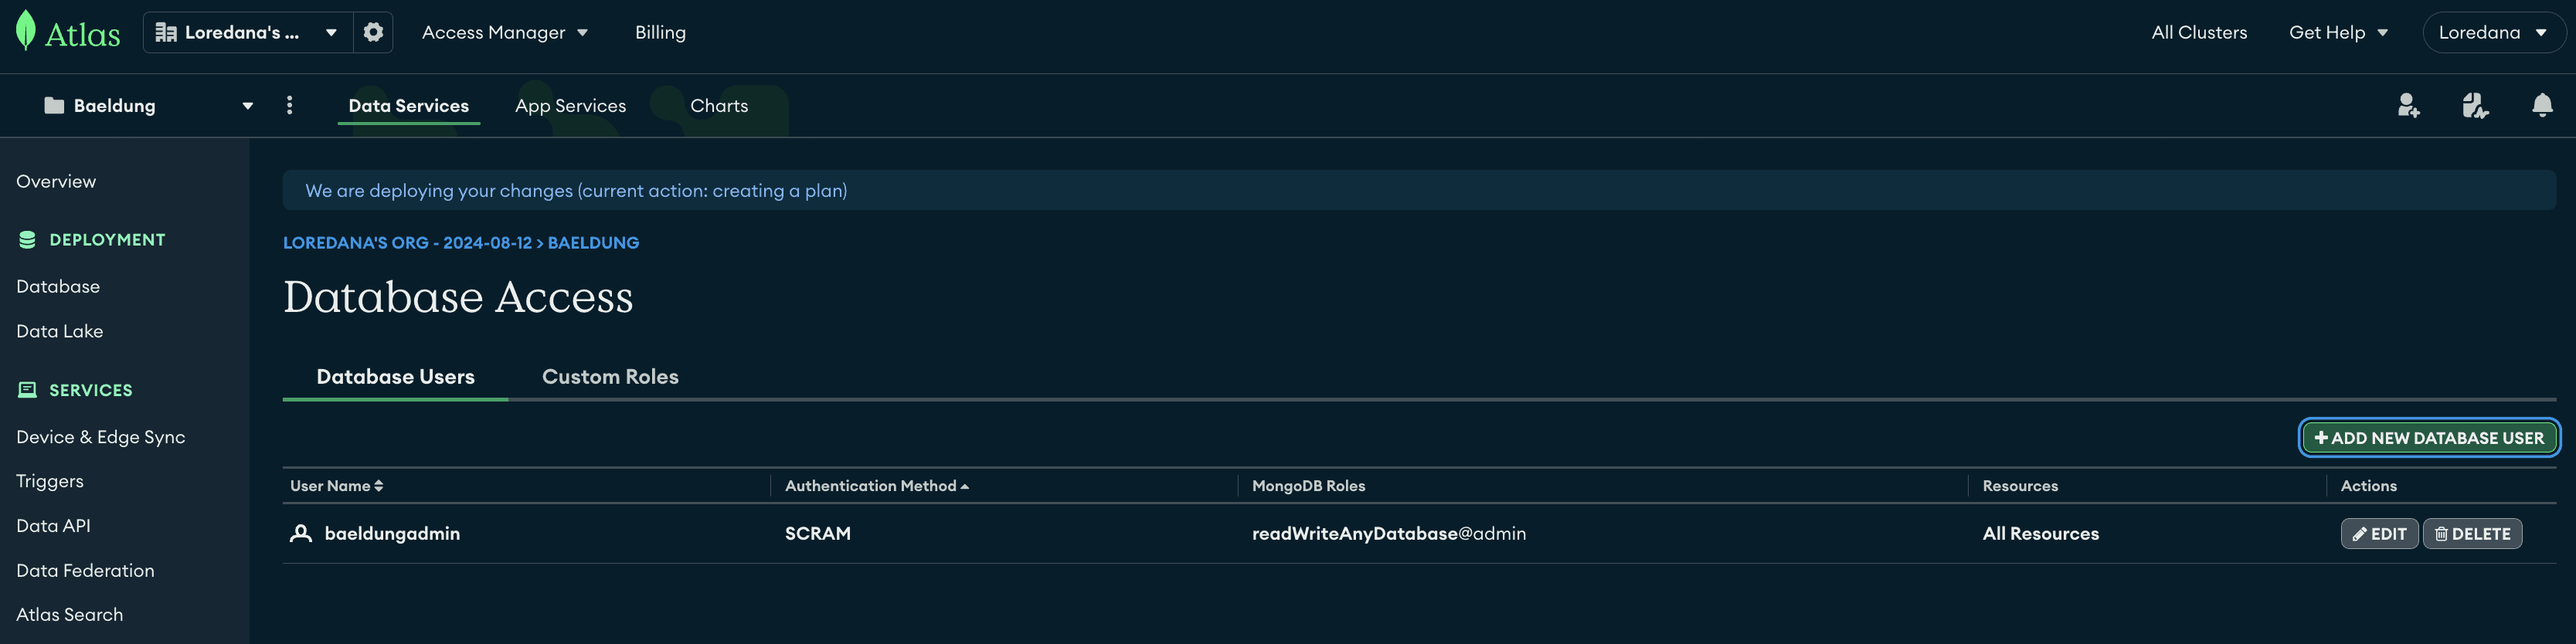Click the readWriteAnyDatabase@admin role cell

click(x=1389, y=533)
